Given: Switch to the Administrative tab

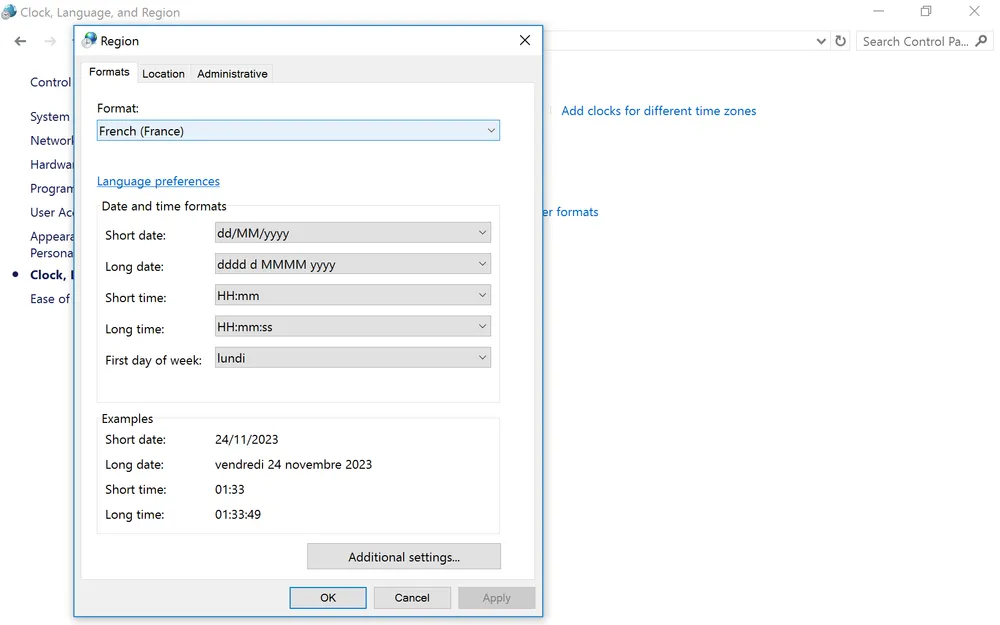Looking at the screenshot, I should point(232,73).
